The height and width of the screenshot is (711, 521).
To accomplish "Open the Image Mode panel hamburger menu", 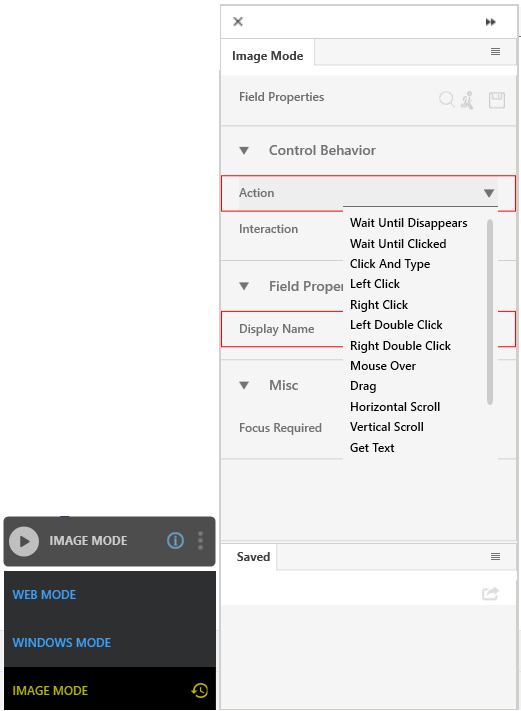I will tap(496, 52).
